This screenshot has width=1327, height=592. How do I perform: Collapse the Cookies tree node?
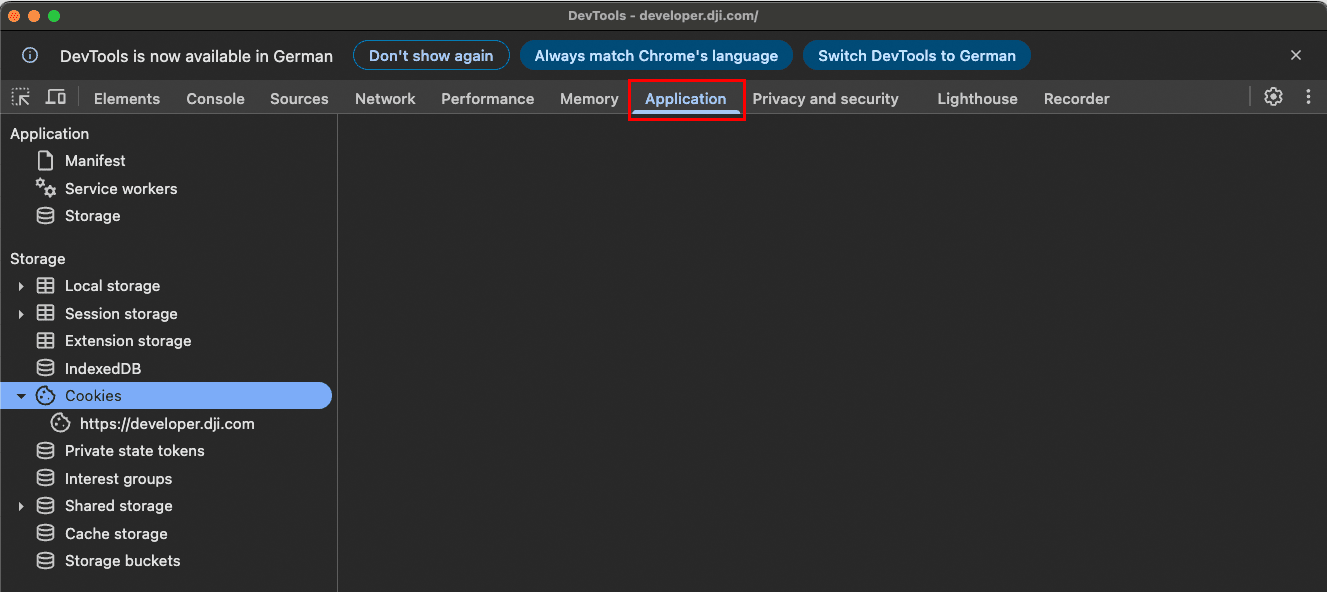[x=21, y=396]
